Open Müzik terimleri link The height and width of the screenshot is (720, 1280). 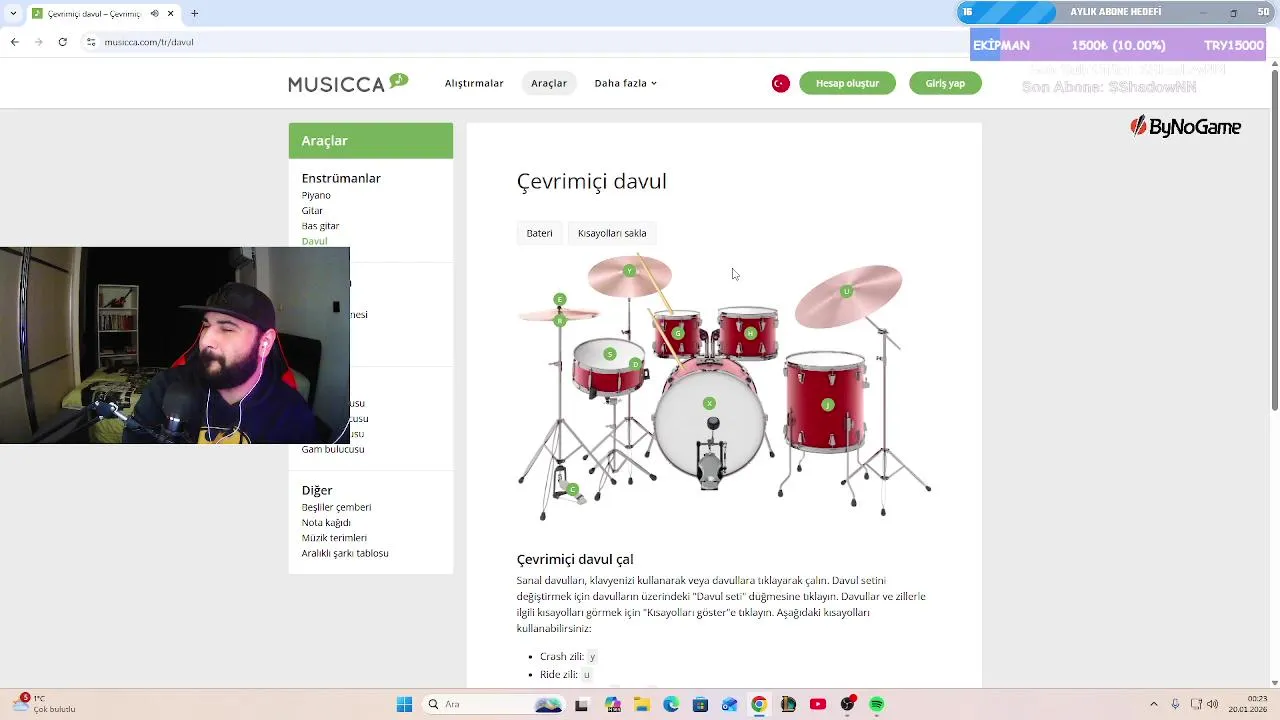coord(334,538)
